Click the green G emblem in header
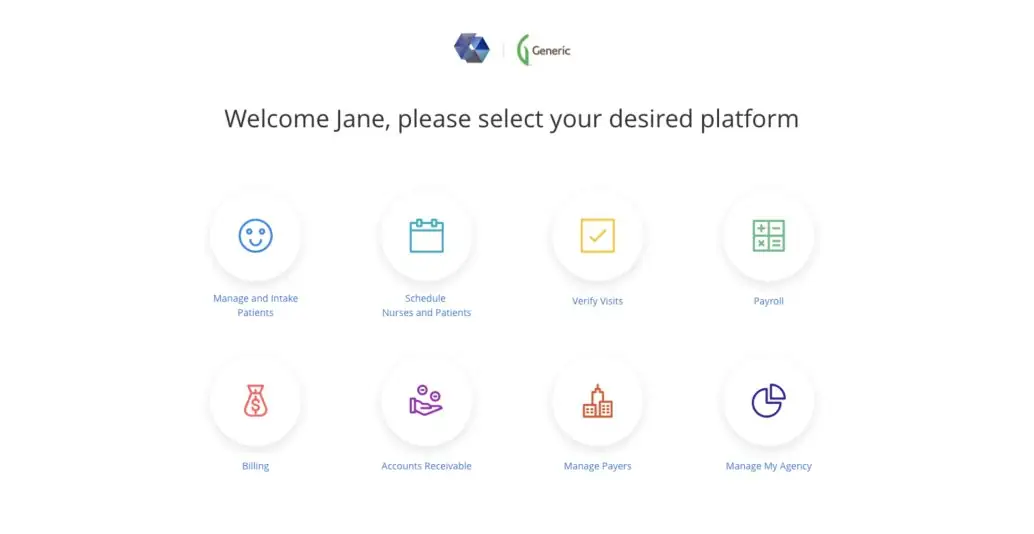This screenshot has width=1034, height=534. point(522,50)
